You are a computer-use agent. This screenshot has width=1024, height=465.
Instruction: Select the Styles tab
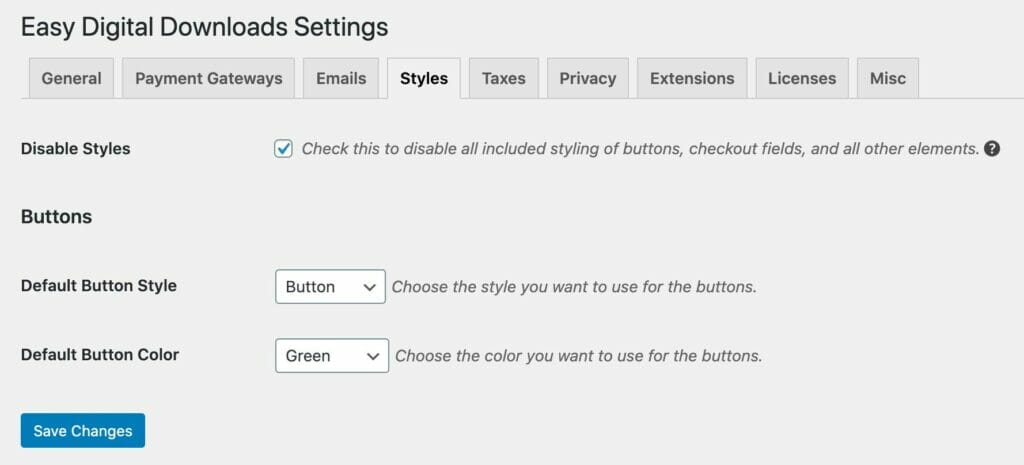click(424, 78)
